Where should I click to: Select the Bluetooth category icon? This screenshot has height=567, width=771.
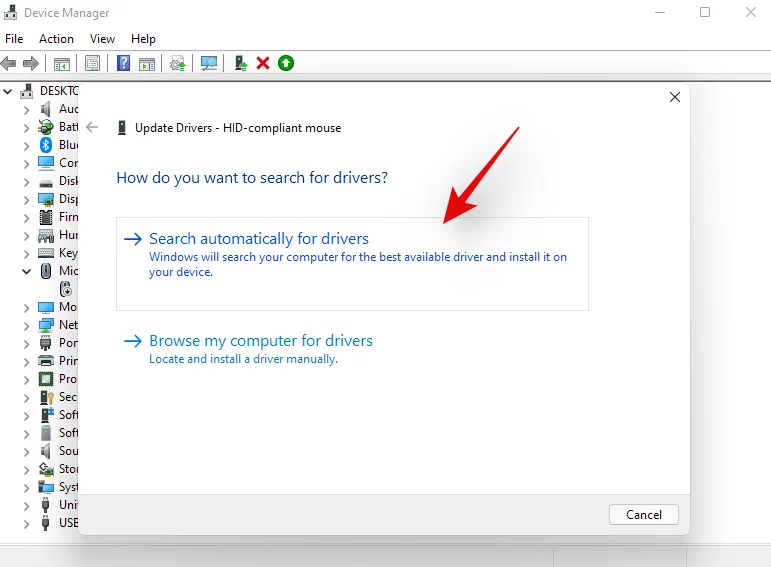(x=46, y=145)
